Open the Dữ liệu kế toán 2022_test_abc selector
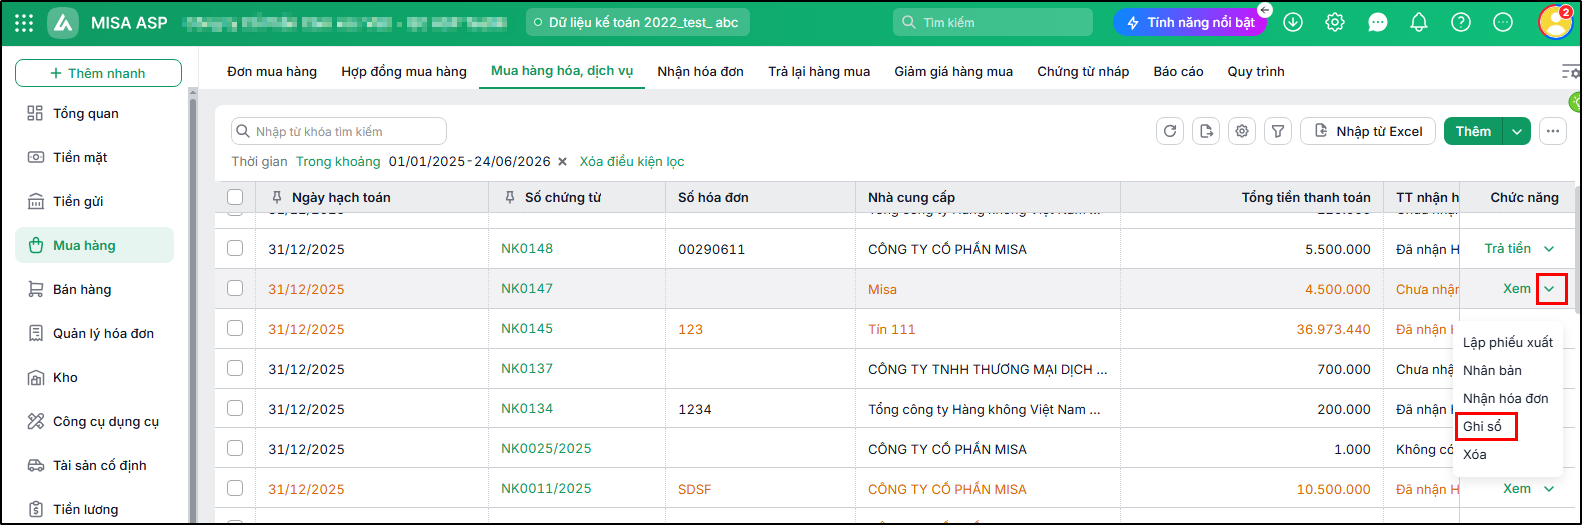The width and height of the screenshot is (1582, 525). [638, 22]
